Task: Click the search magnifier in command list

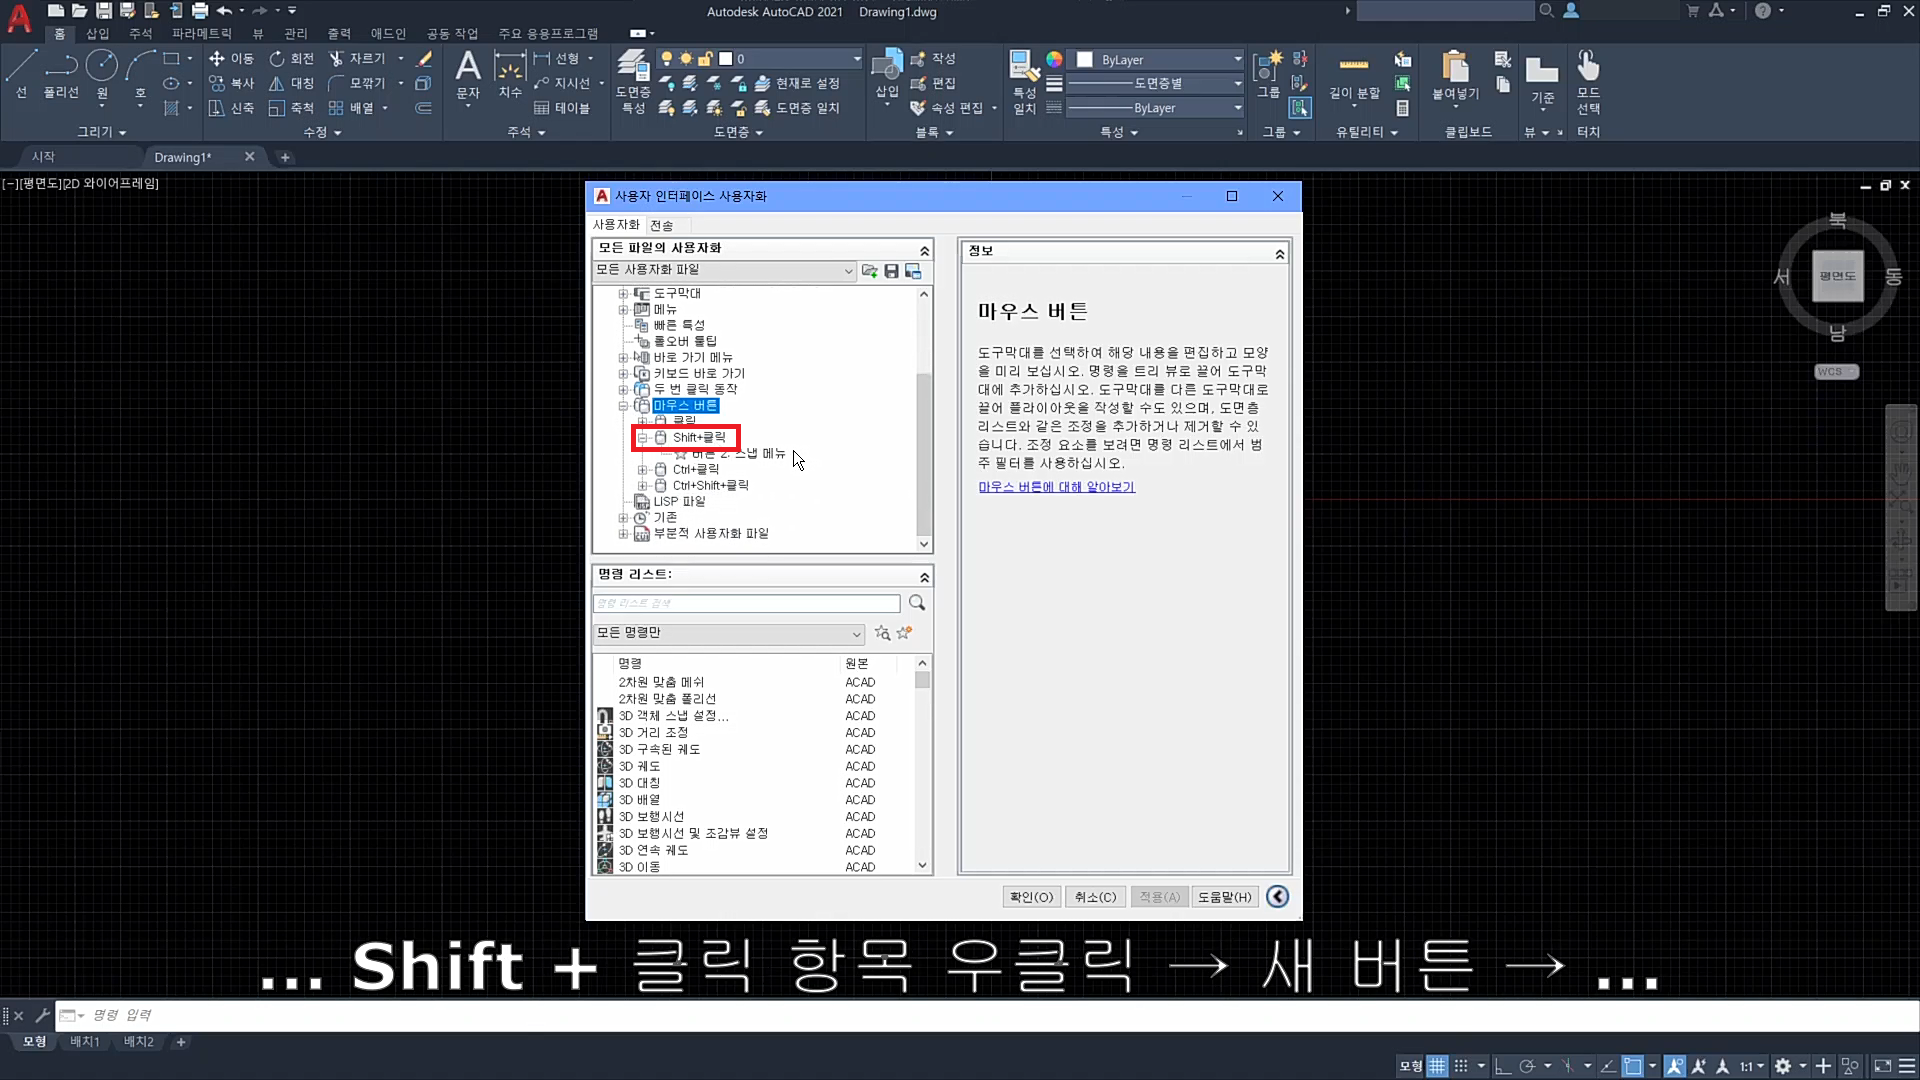Action: [917, 603]
